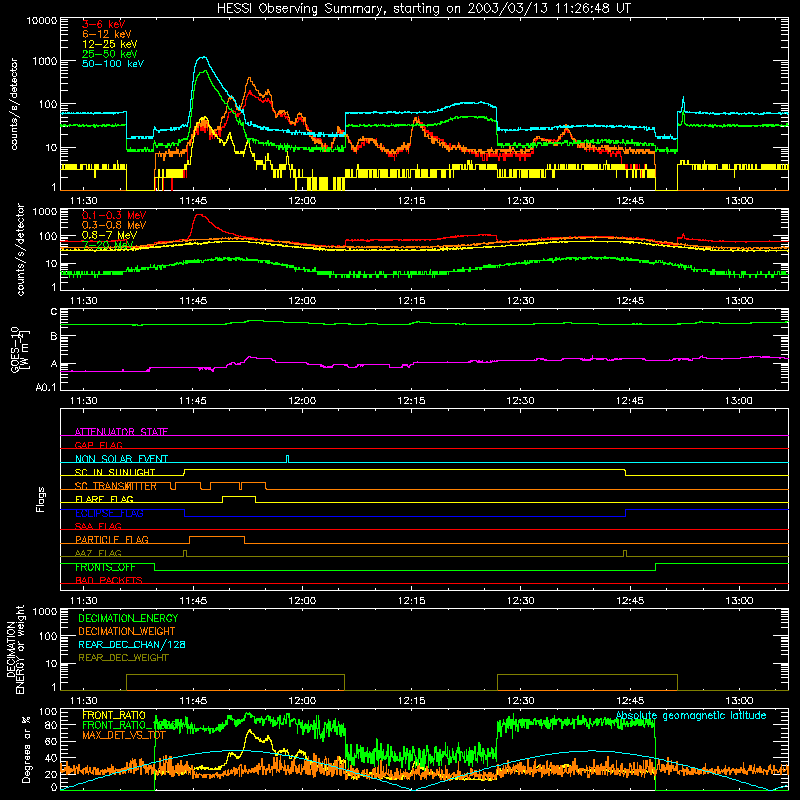This screenshot has width=800, height=800.
Task: Click the 13:00 time tick below the GOES panel
Action: tap(738, 401)
